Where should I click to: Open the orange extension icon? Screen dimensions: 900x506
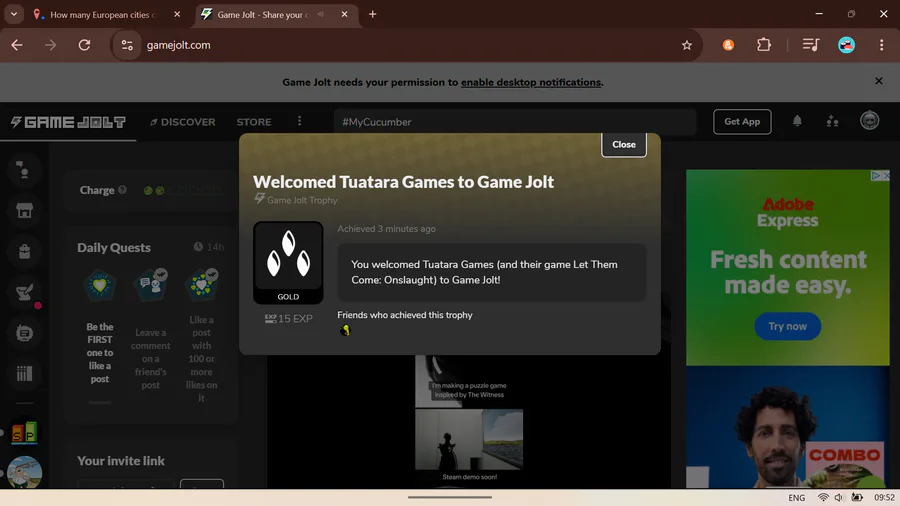coord(728,45)
